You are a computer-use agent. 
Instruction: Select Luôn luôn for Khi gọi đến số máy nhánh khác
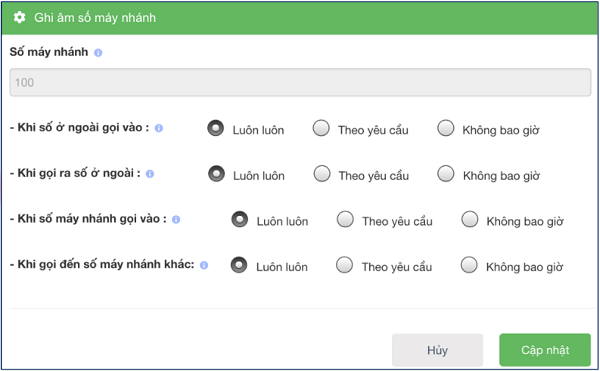coord(239,265)
